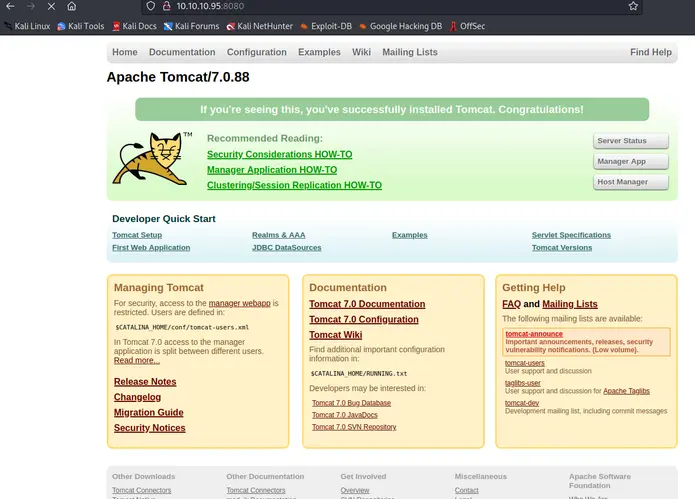Click the insecure connection padlock icon

[x=167, y=6]
